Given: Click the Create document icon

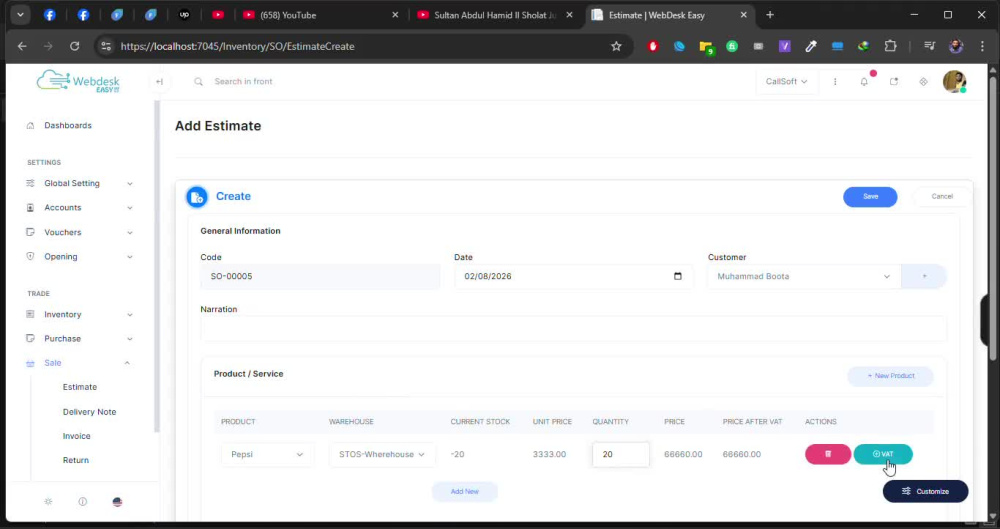Looking at the screenshot, I should coord(197,197).
